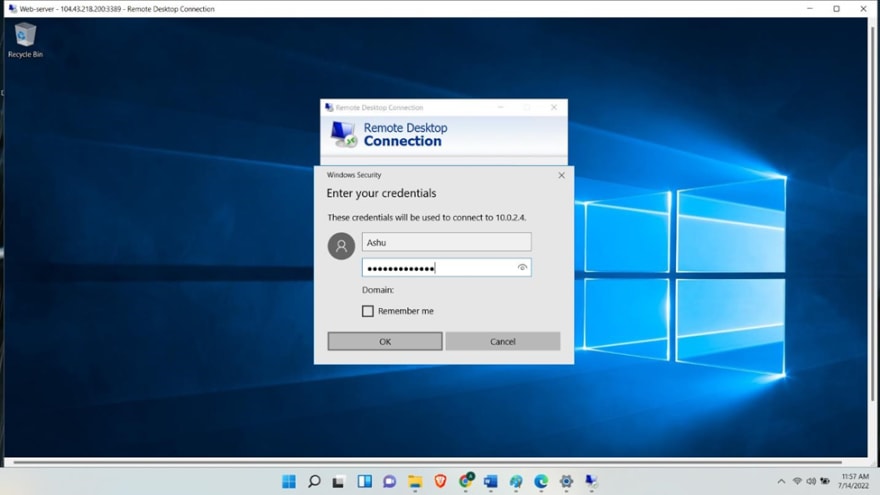Click the Windows Start button

(x=288, y=481)
